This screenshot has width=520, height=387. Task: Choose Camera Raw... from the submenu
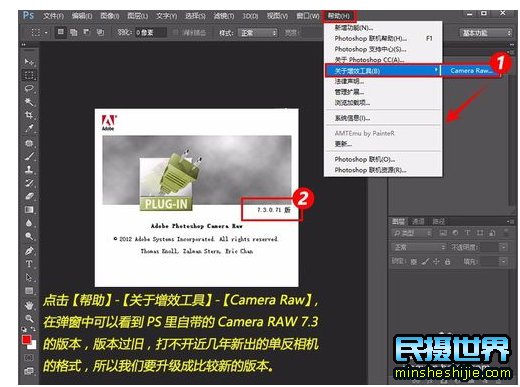point(471,71)
